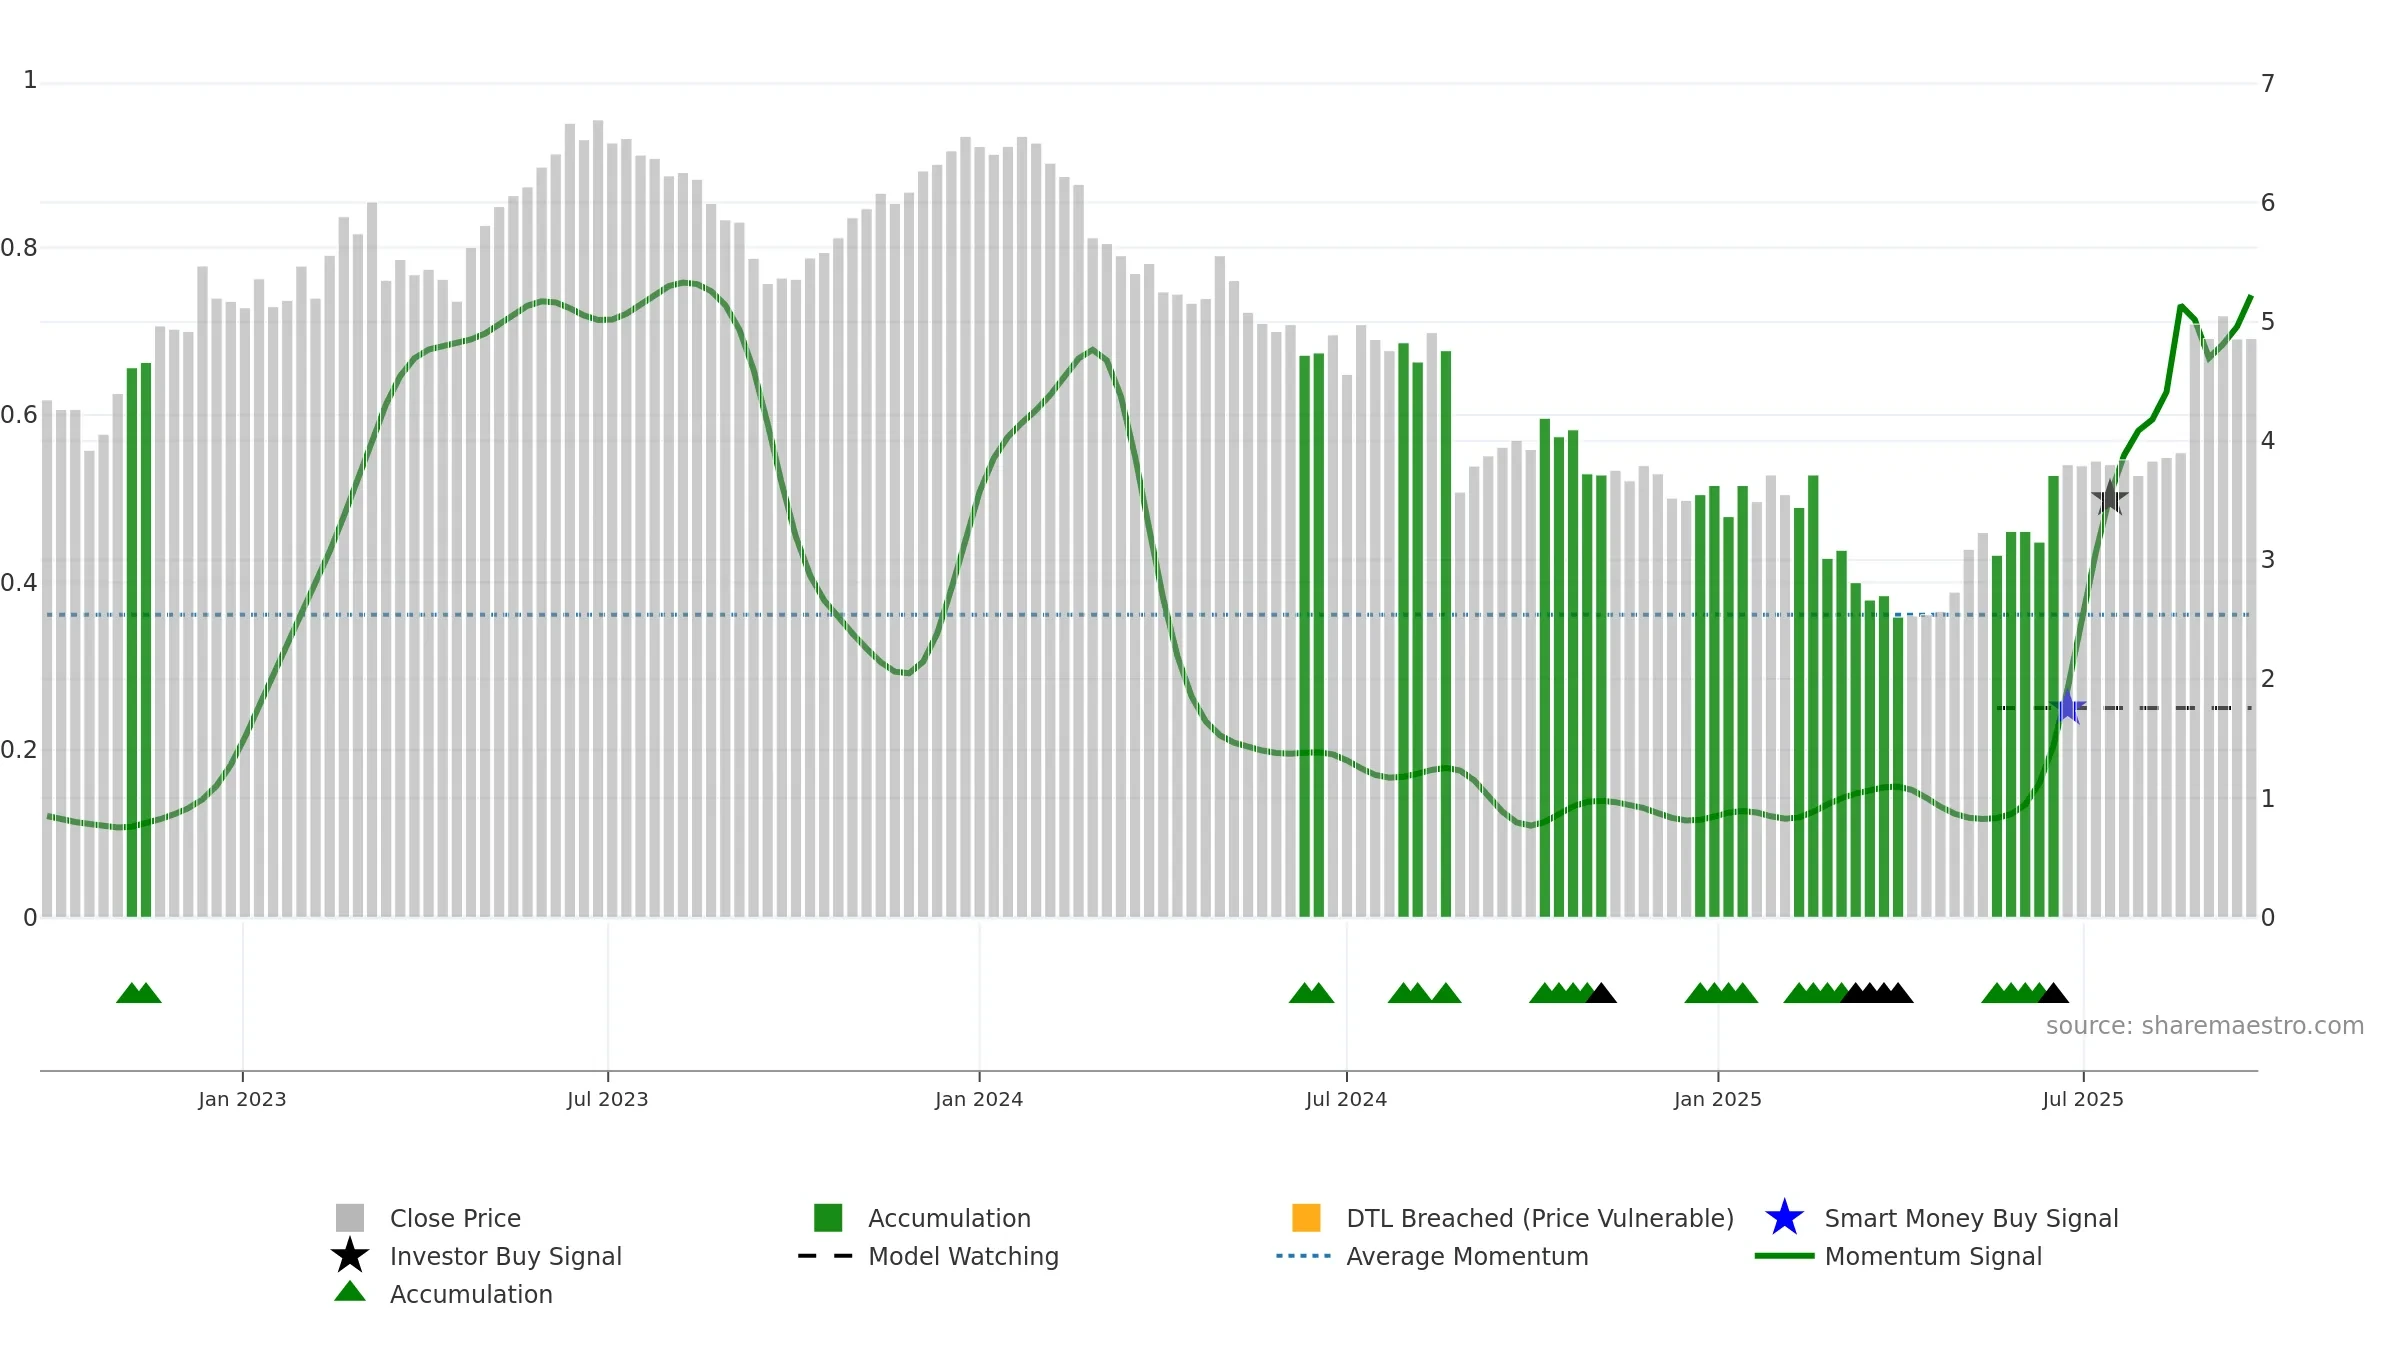Click the blue Smart Money star on chart

pos(2068,708)
